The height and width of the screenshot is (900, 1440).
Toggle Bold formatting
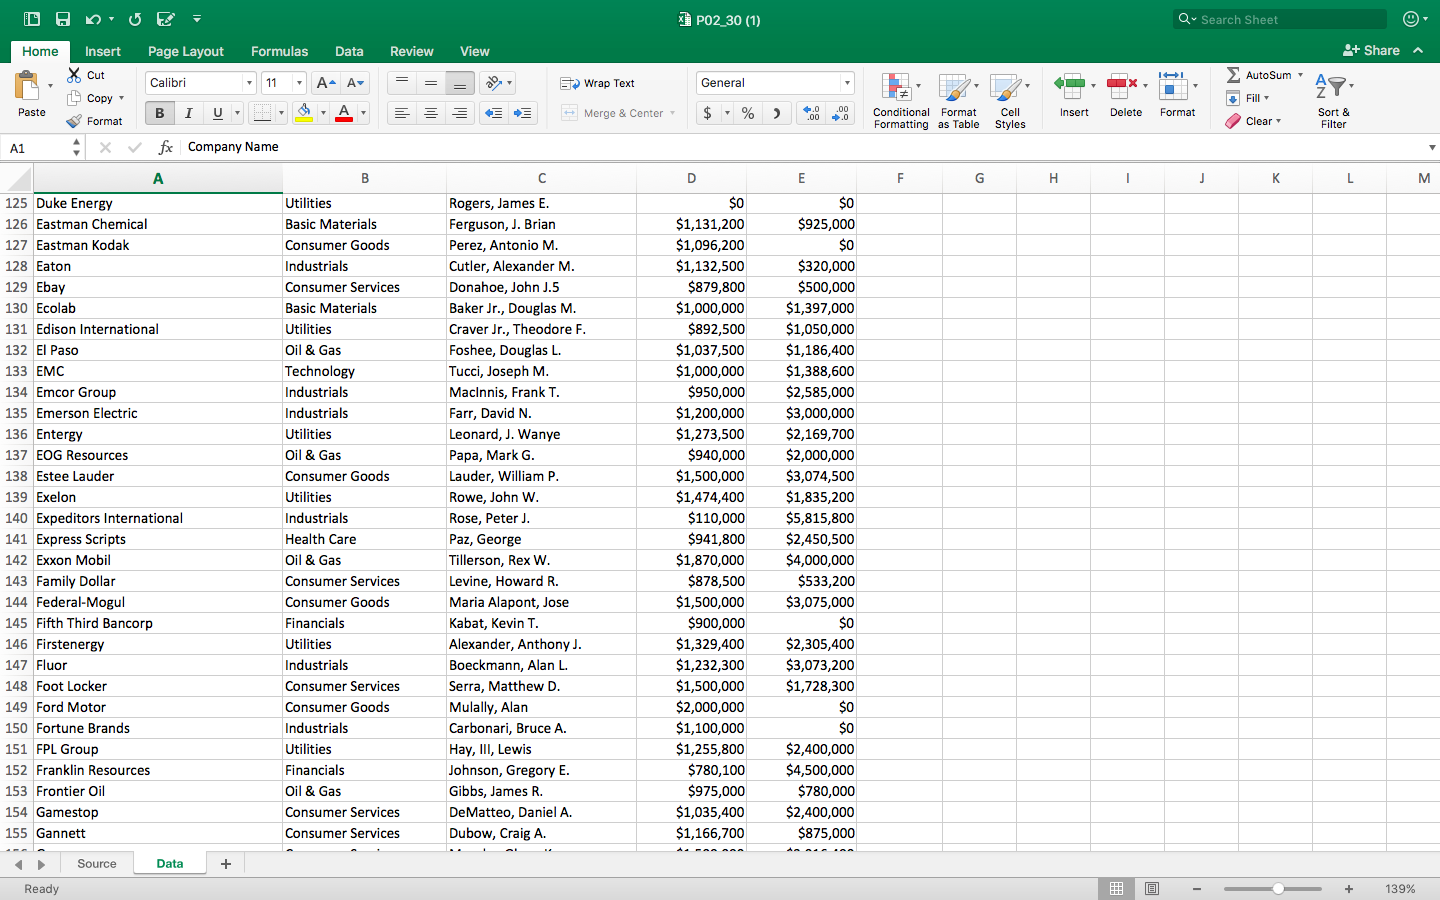click(x=159, y=113)
